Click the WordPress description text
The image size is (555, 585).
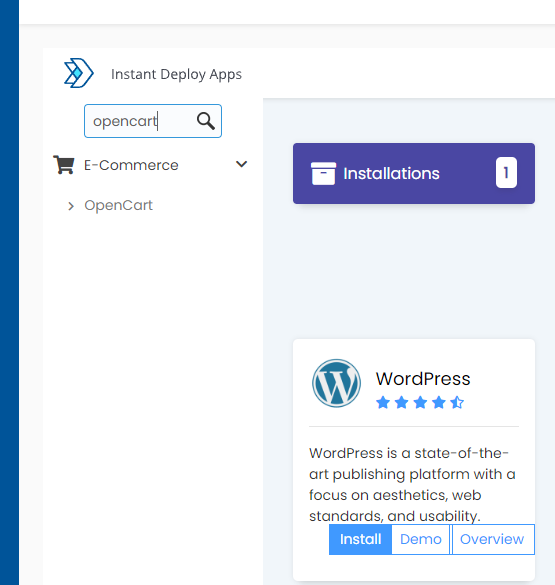412,484
